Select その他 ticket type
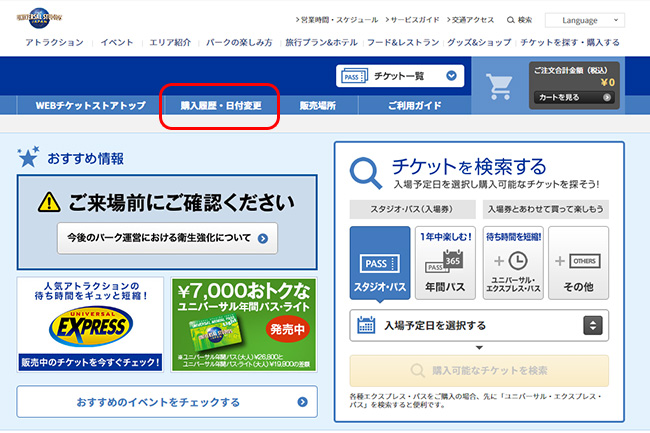Image resolution: width=650 pixels, height=433 pixels. point(579,263)
